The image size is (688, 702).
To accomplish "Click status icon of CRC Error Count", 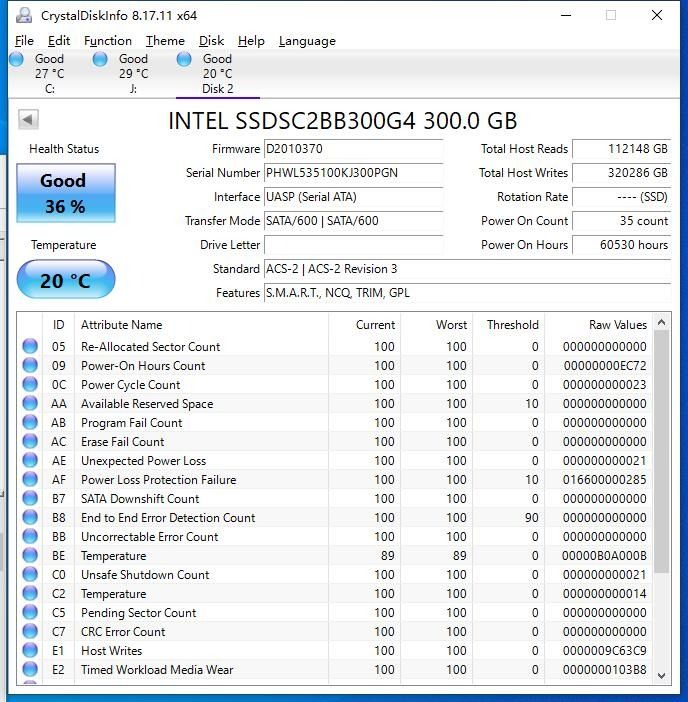I will click(30, 632).
